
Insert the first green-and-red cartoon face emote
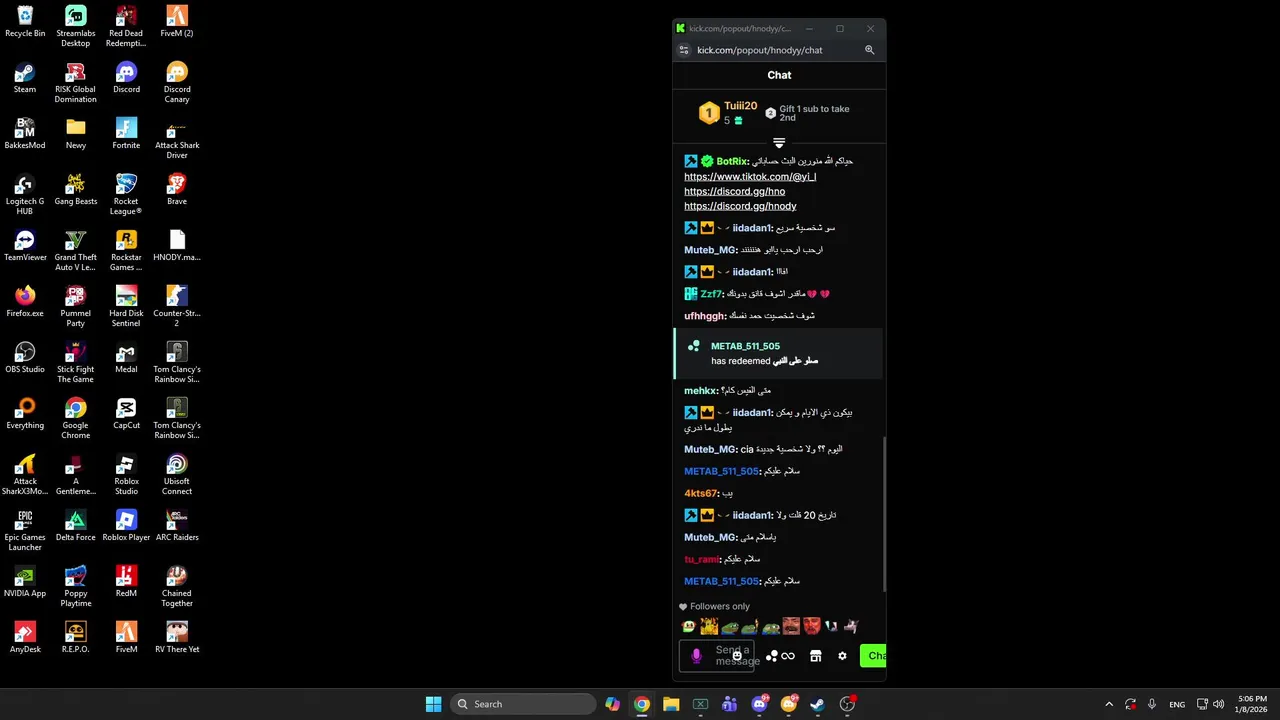688,627
